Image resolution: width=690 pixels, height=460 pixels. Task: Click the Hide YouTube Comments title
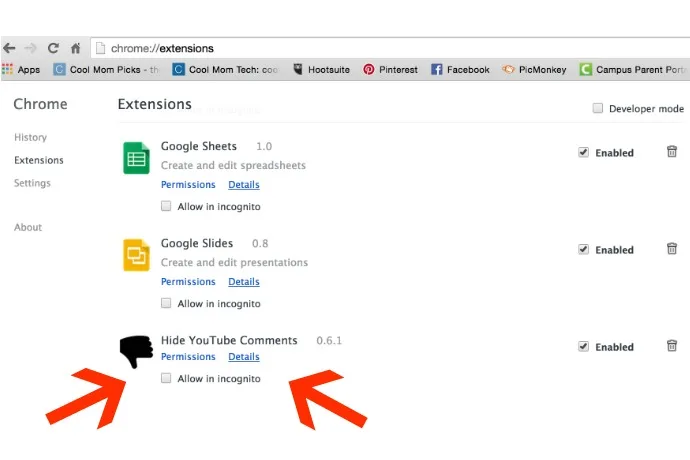click(229, 340)
